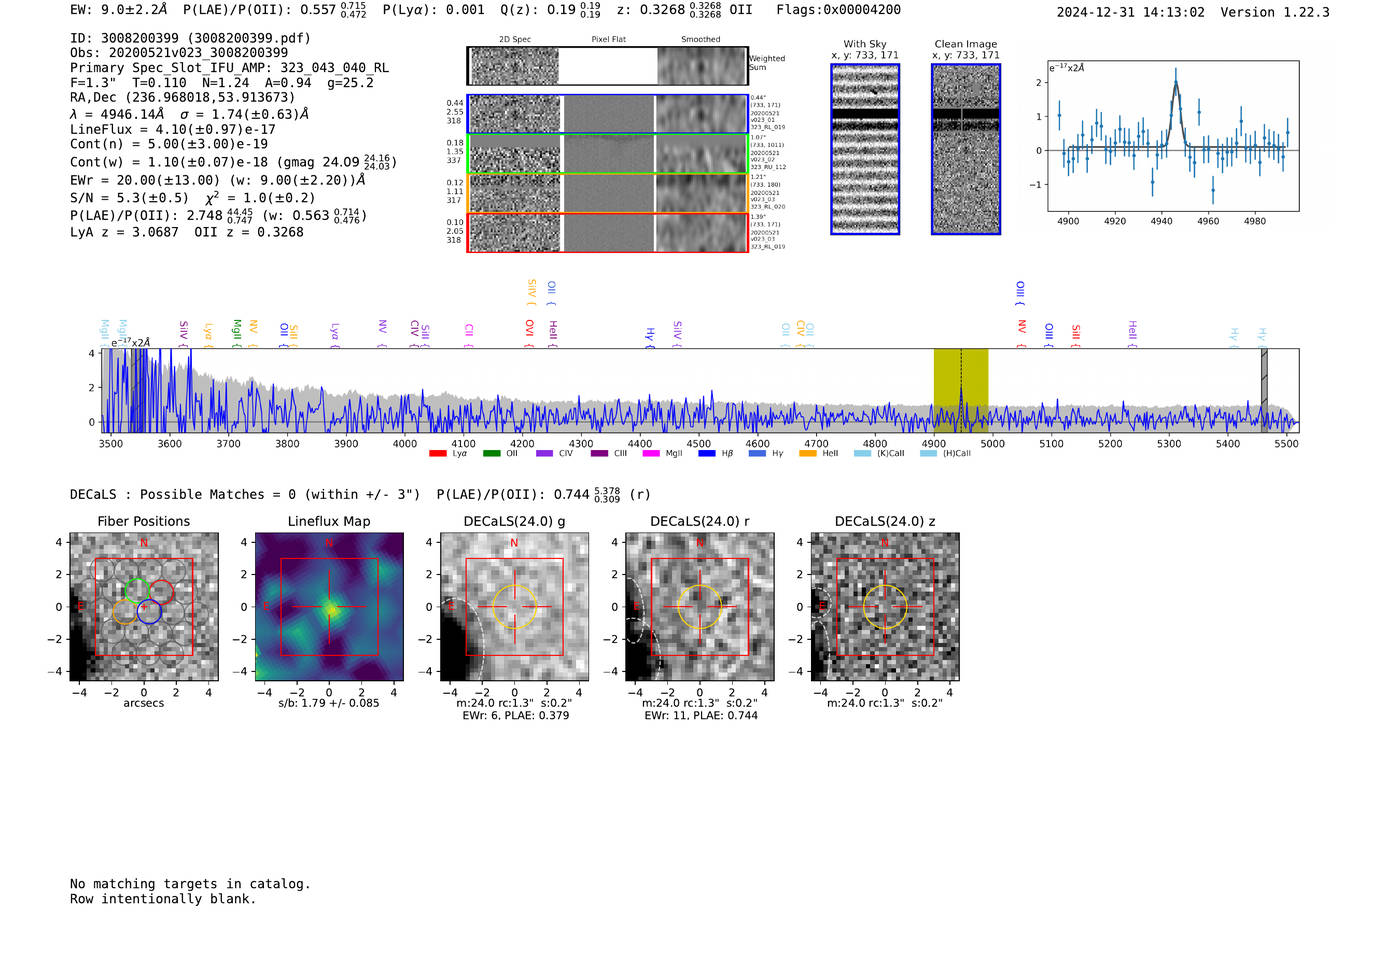Click the 'Q(z): 0.19' header value
This screenshot has width=1400, height=953.
(550, 10)
